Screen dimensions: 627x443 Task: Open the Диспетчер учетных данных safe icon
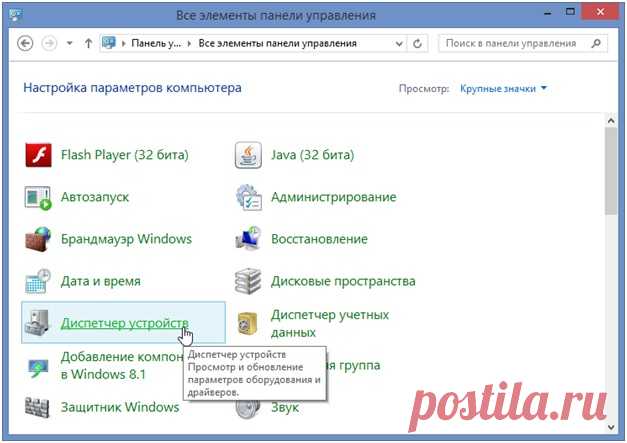(248, 323)
